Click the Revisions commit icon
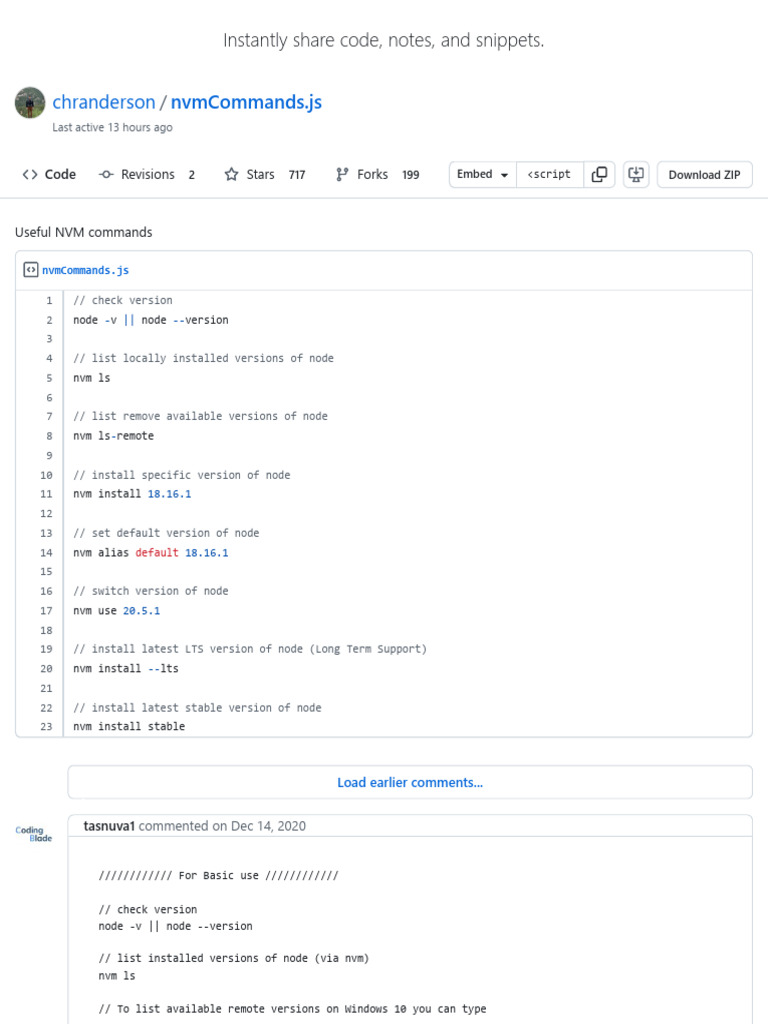Viewport: 768px width, 1024px height. tap(106, 174)
